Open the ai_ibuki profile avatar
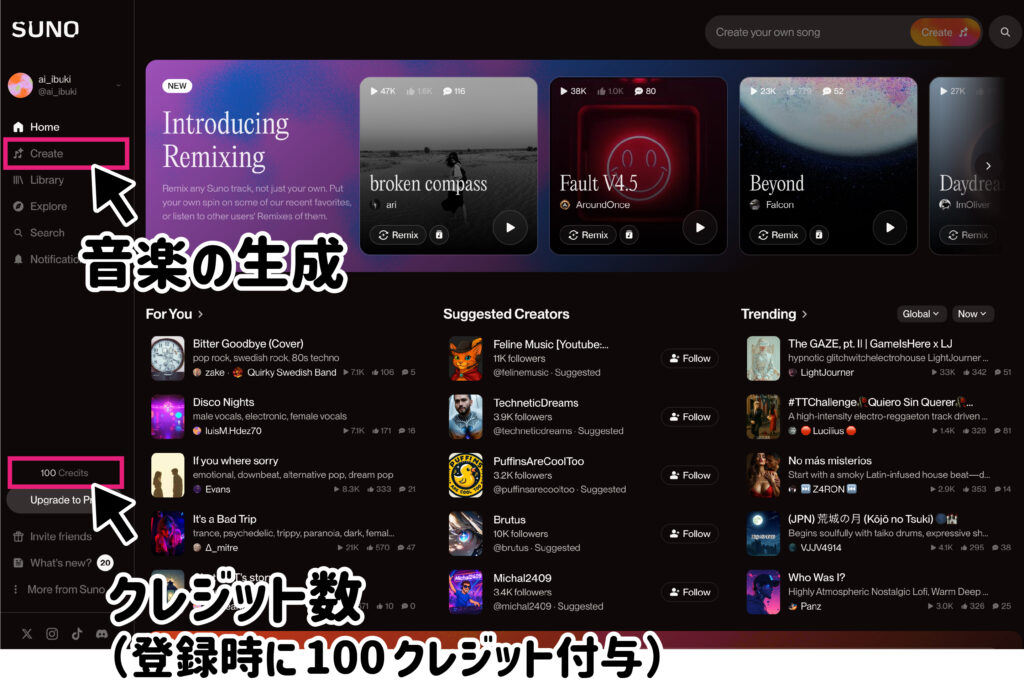Image resolution: width=1024 pixels, height=699 pixels. [20, 85]
